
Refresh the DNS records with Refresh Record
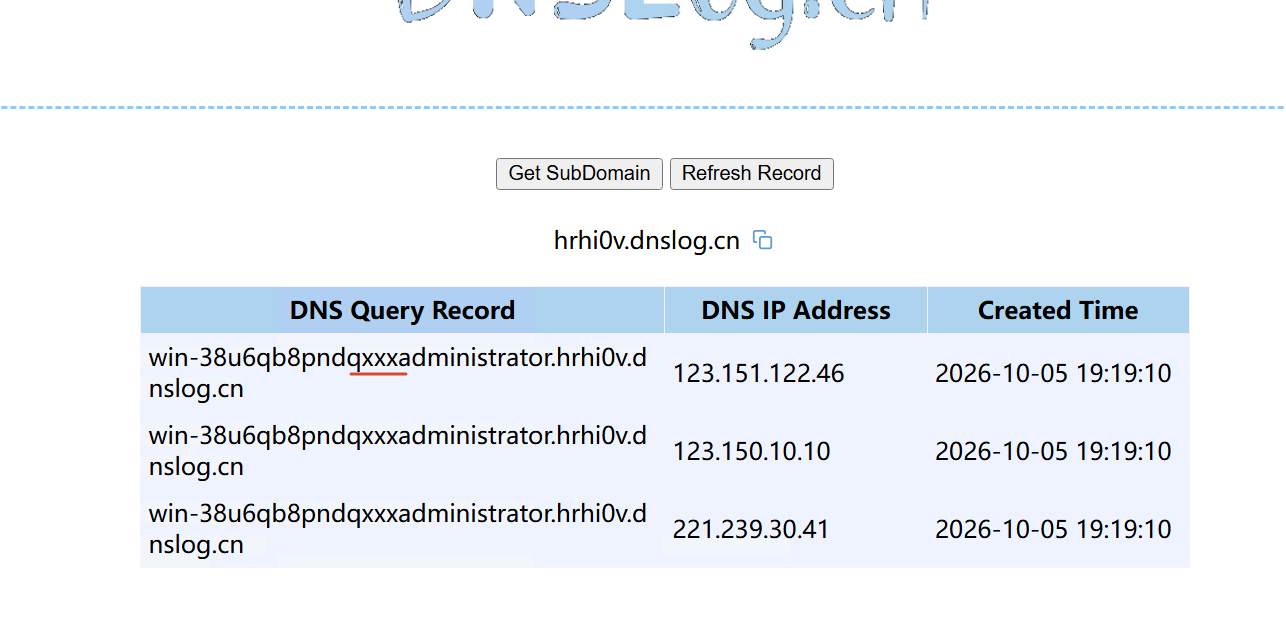(751, 173)
